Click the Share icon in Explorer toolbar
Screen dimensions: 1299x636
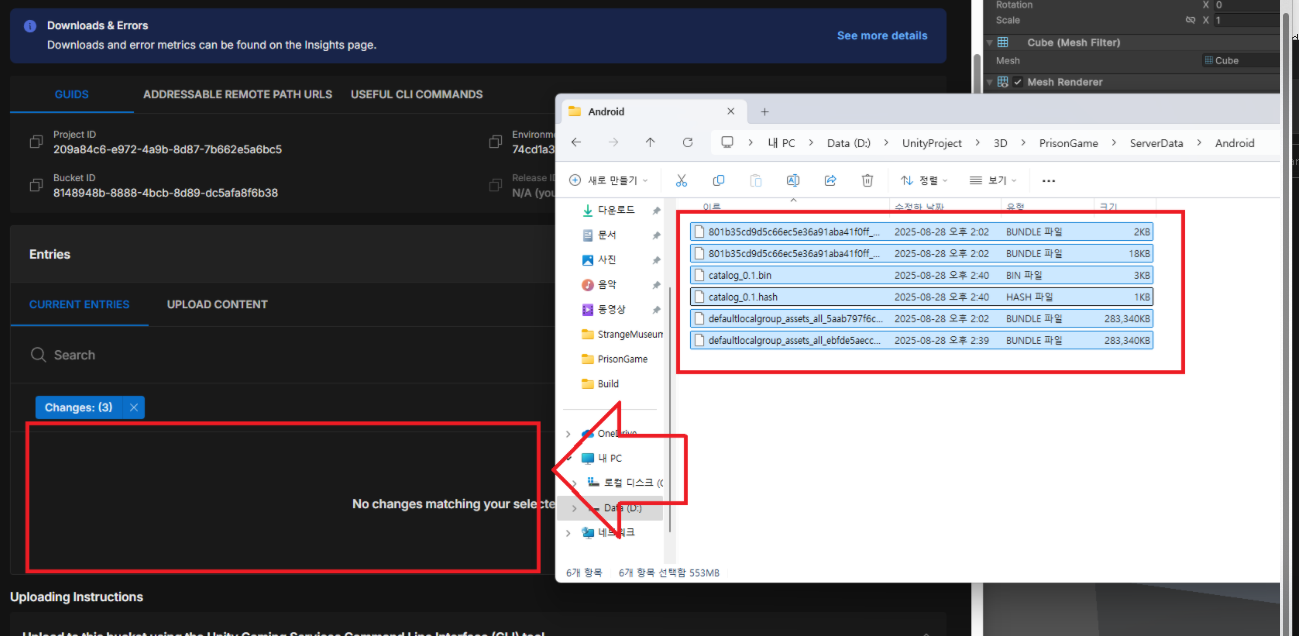coord(830,180)
